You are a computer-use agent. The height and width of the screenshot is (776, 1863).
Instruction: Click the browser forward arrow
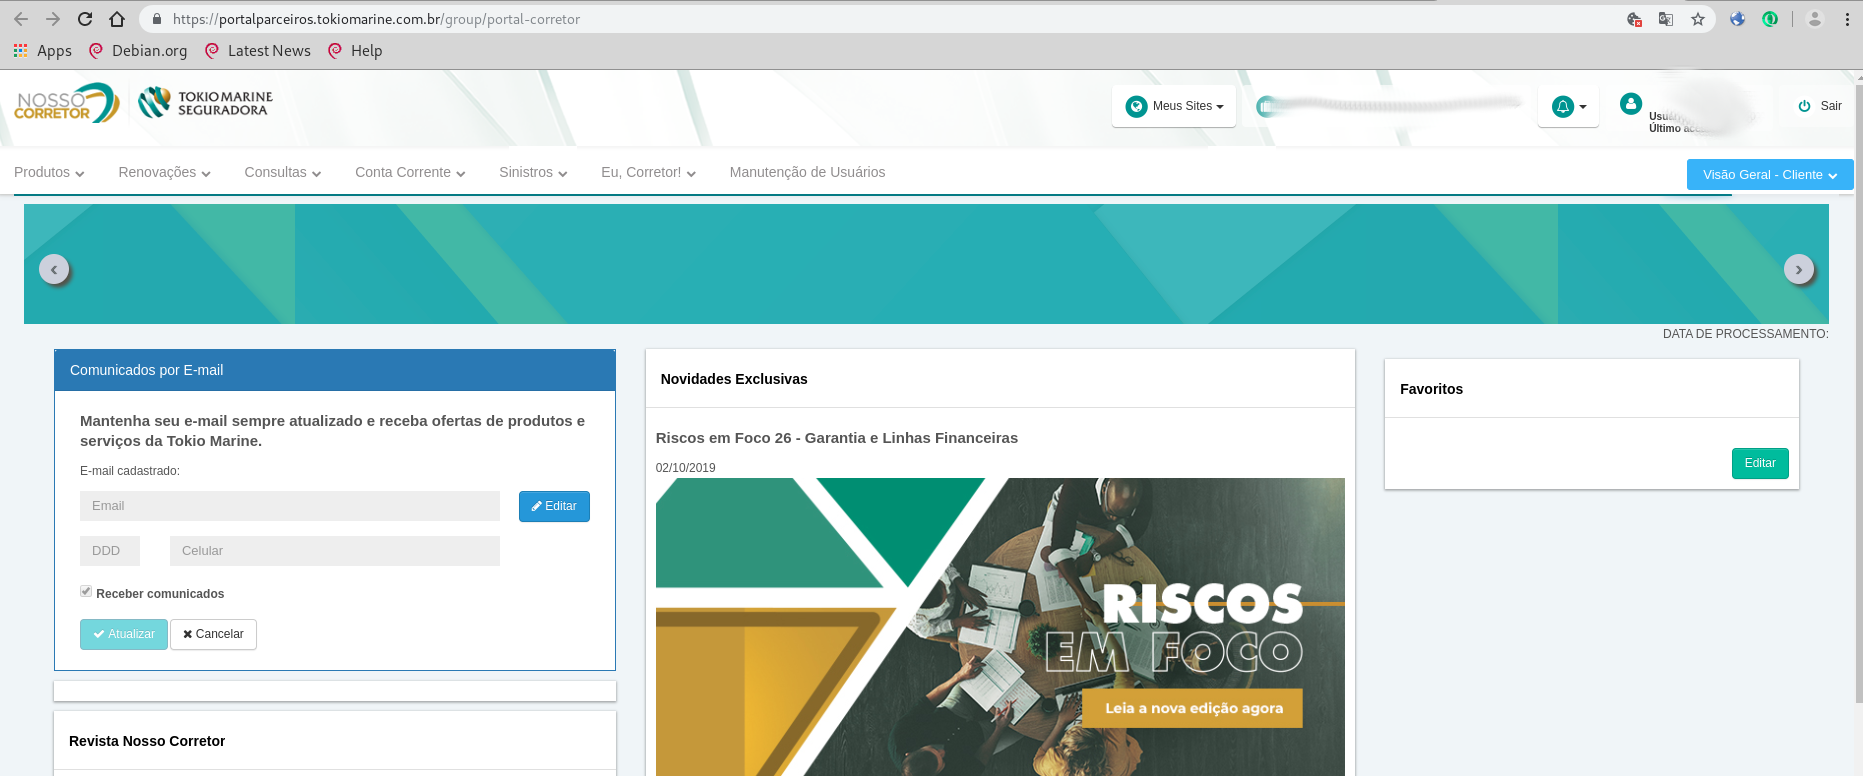pyautogui.click(x=53, y=19)
